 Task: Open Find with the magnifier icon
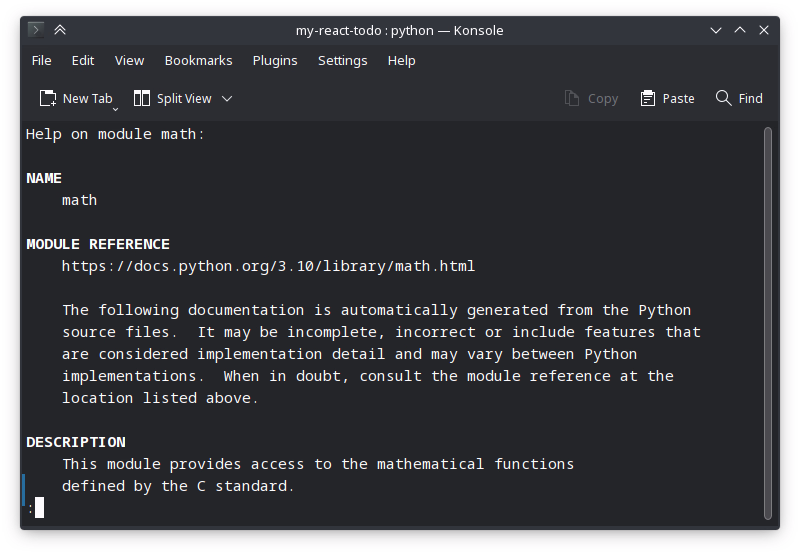[x=724, y=98]
